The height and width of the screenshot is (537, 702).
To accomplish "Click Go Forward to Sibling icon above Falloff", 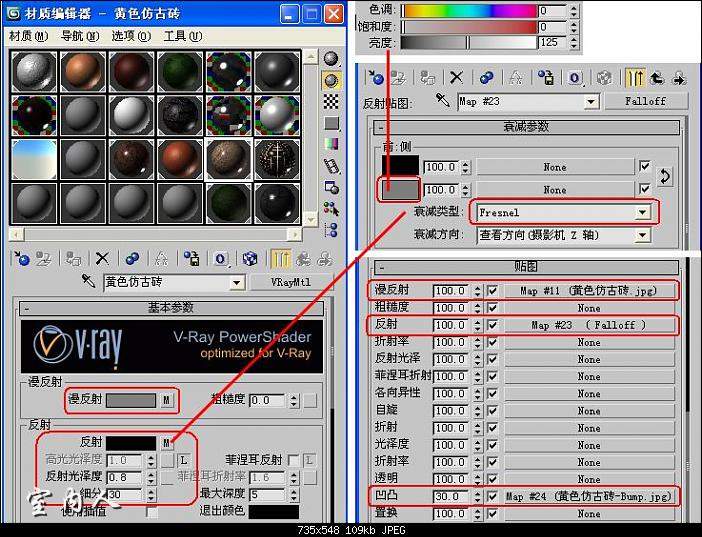I will (679, 77).
